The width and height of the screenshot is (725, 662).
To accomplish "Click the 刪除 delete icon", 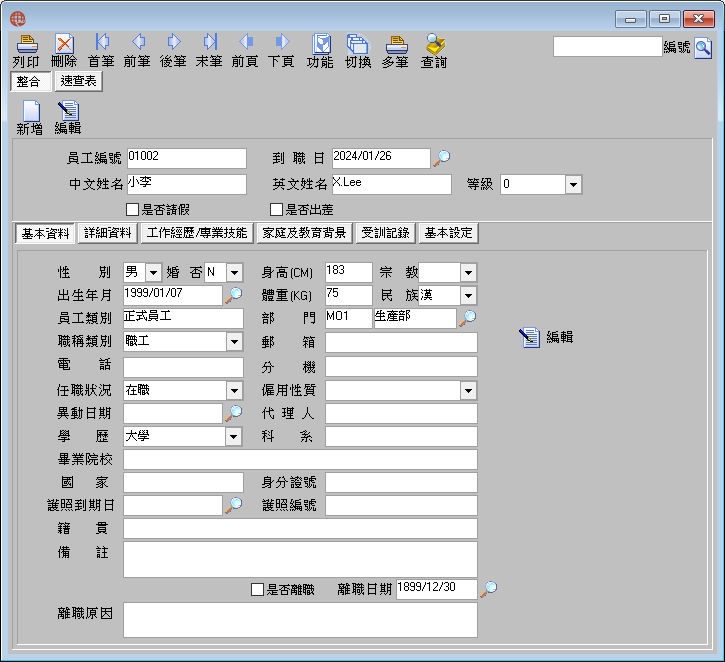I will 64,44.
